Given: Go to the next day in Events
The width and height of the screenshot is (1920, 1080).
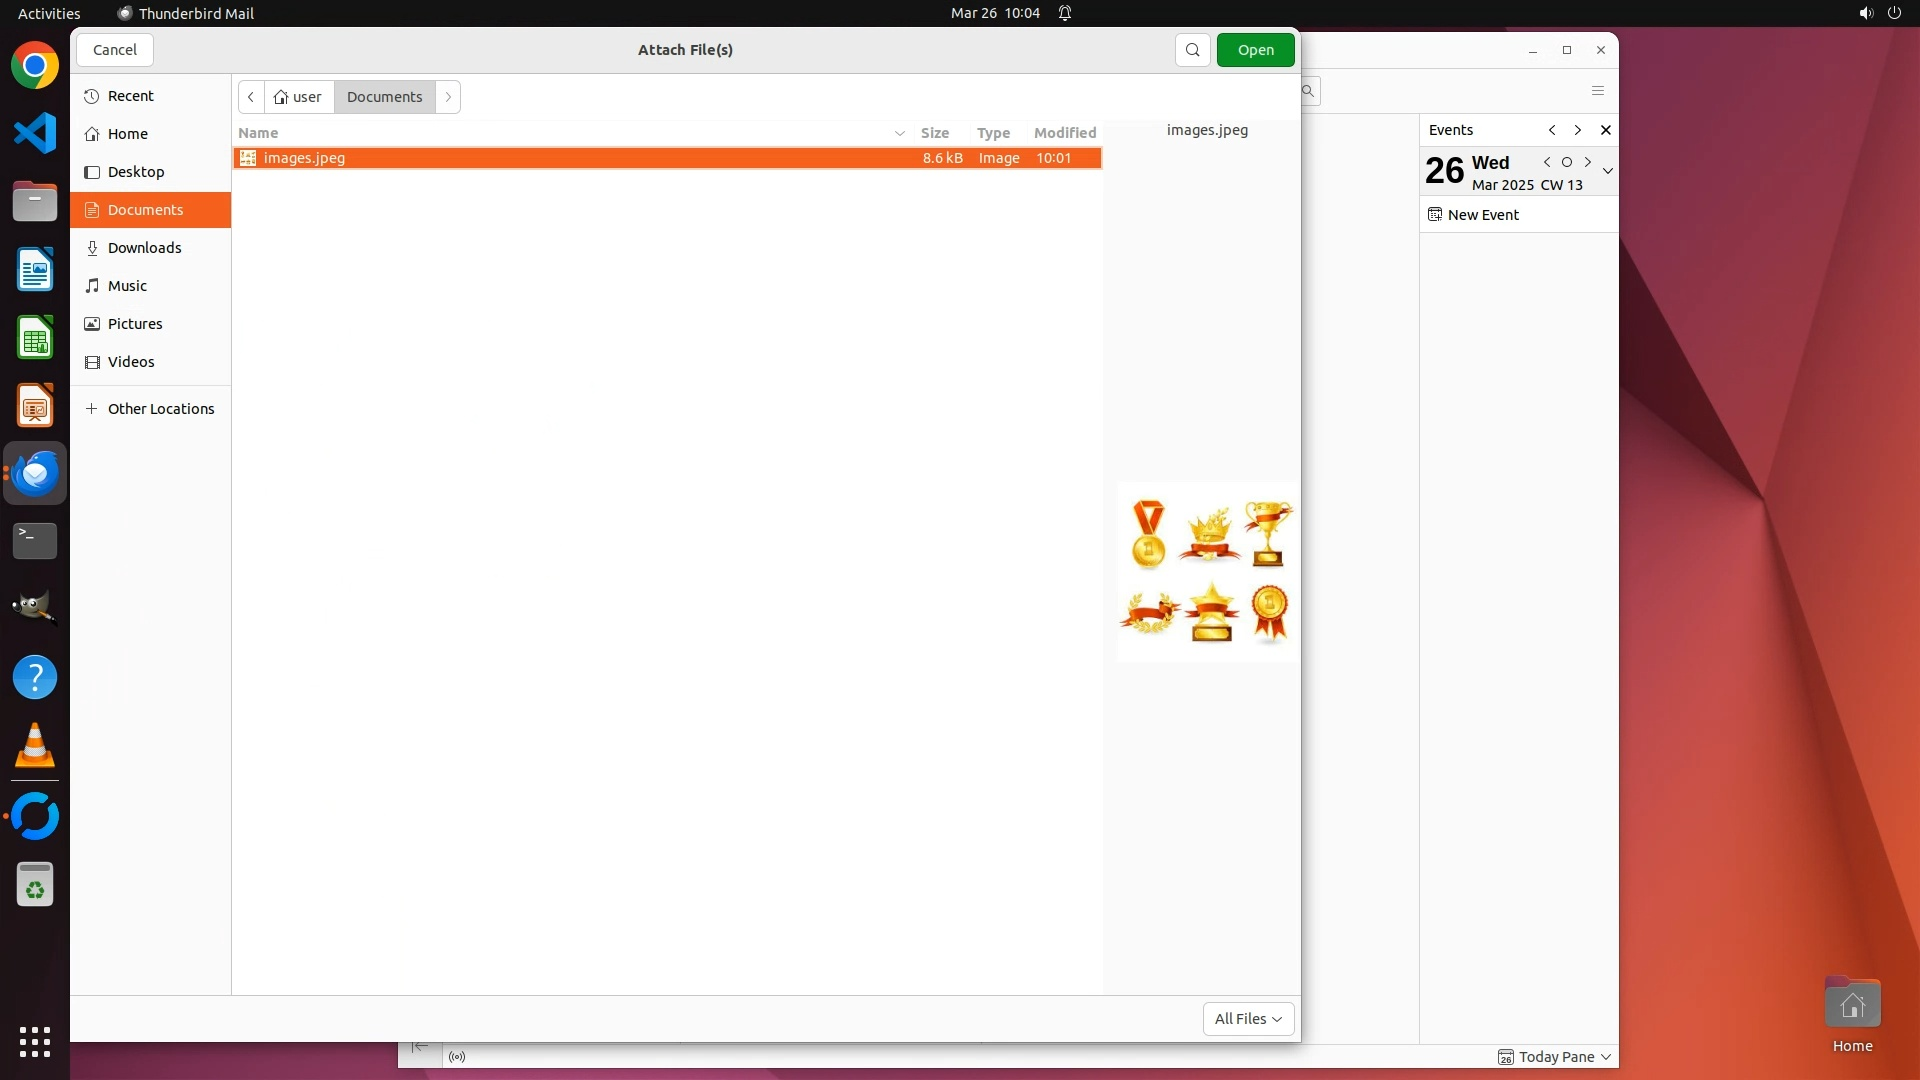Looking at the screenshot, I should pyautogui.click(x=1588, y=162).
